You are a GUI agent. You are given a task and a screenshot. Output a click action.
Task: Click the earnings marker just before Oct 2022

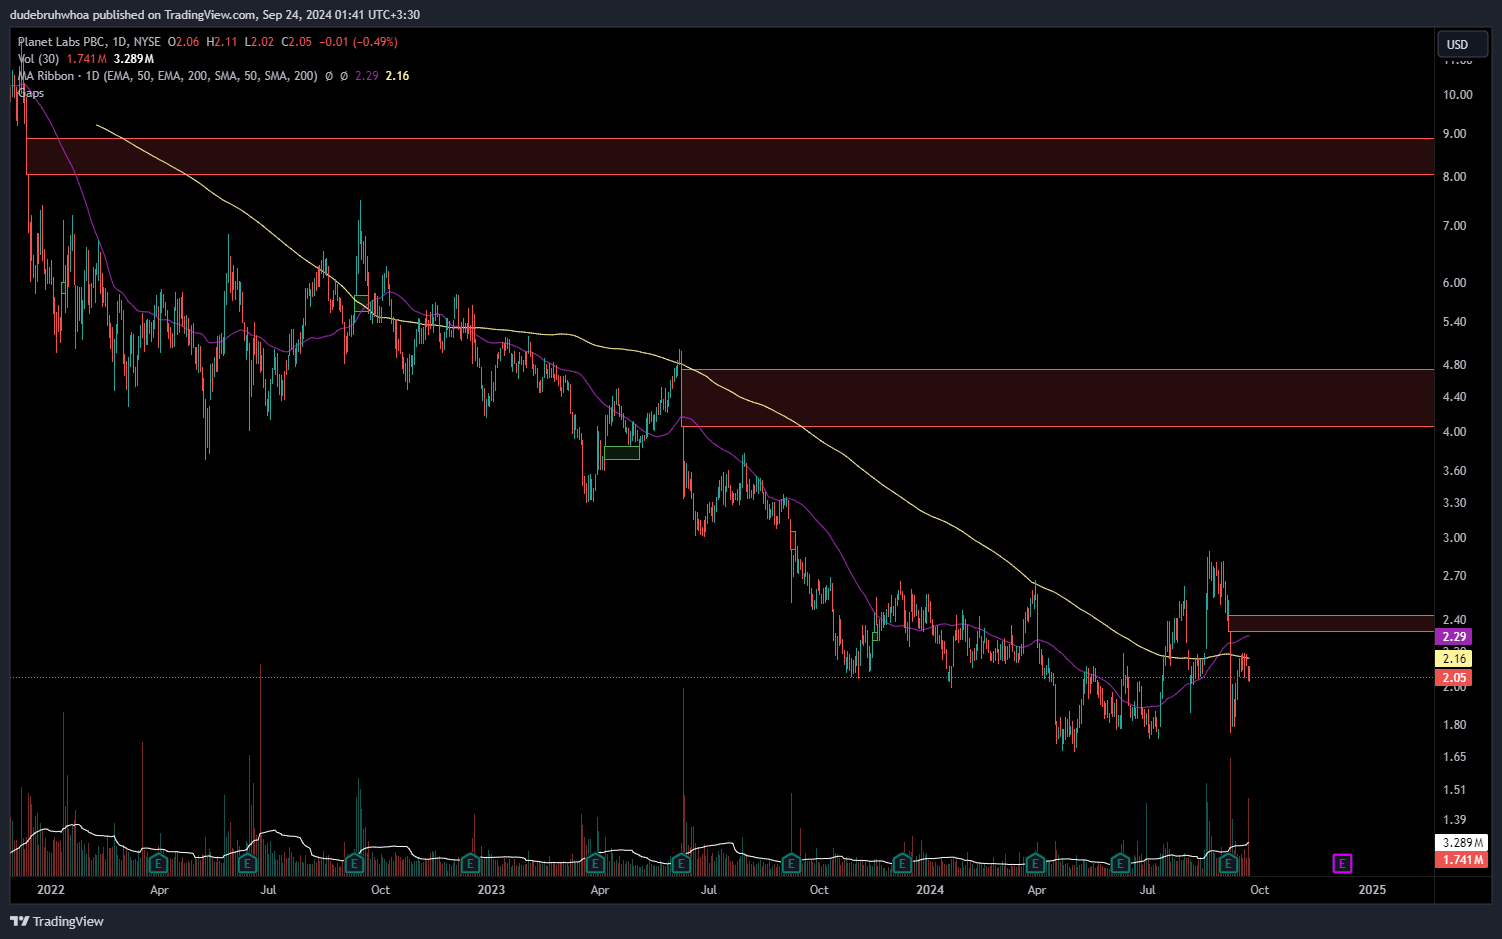point(354,863)
